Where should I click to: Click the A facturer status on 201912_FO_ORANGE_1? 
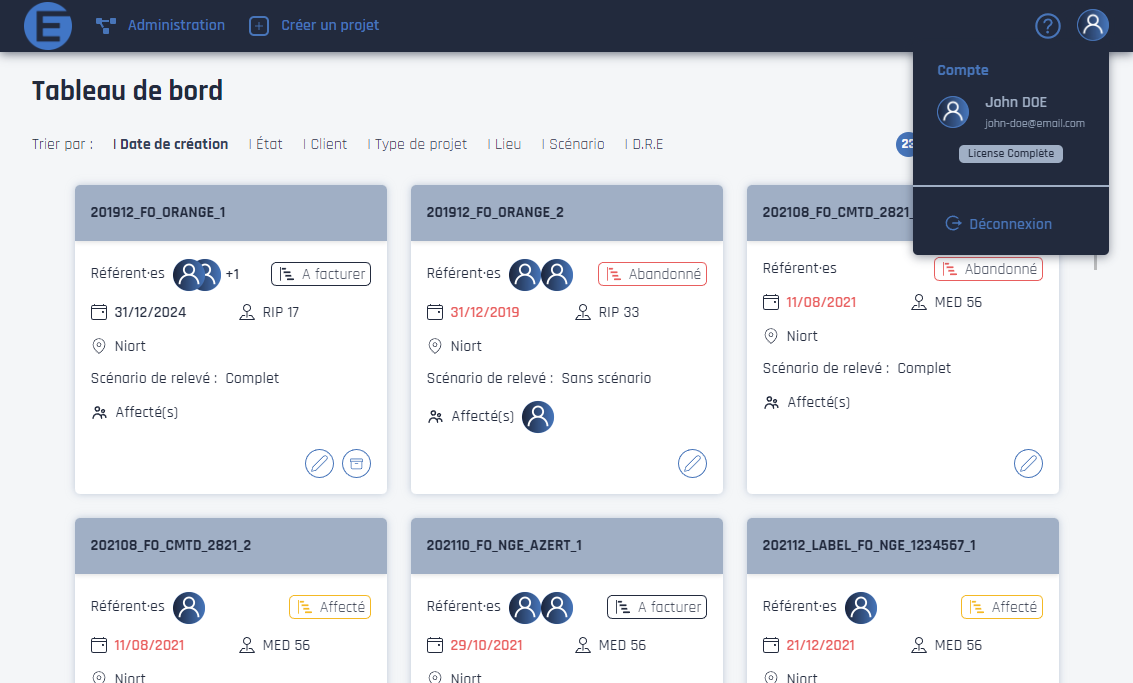click(x=321, y=274)
